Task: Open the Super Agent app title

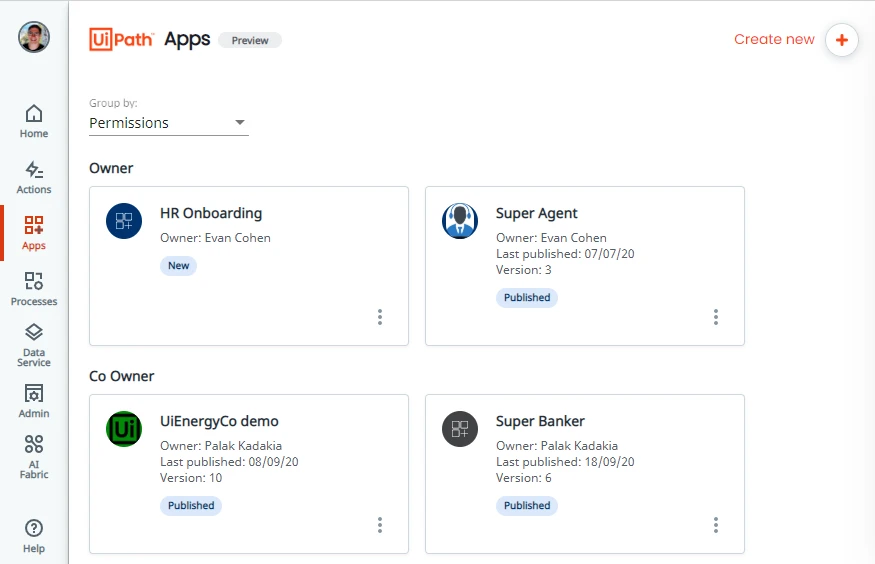Action: 537,213
